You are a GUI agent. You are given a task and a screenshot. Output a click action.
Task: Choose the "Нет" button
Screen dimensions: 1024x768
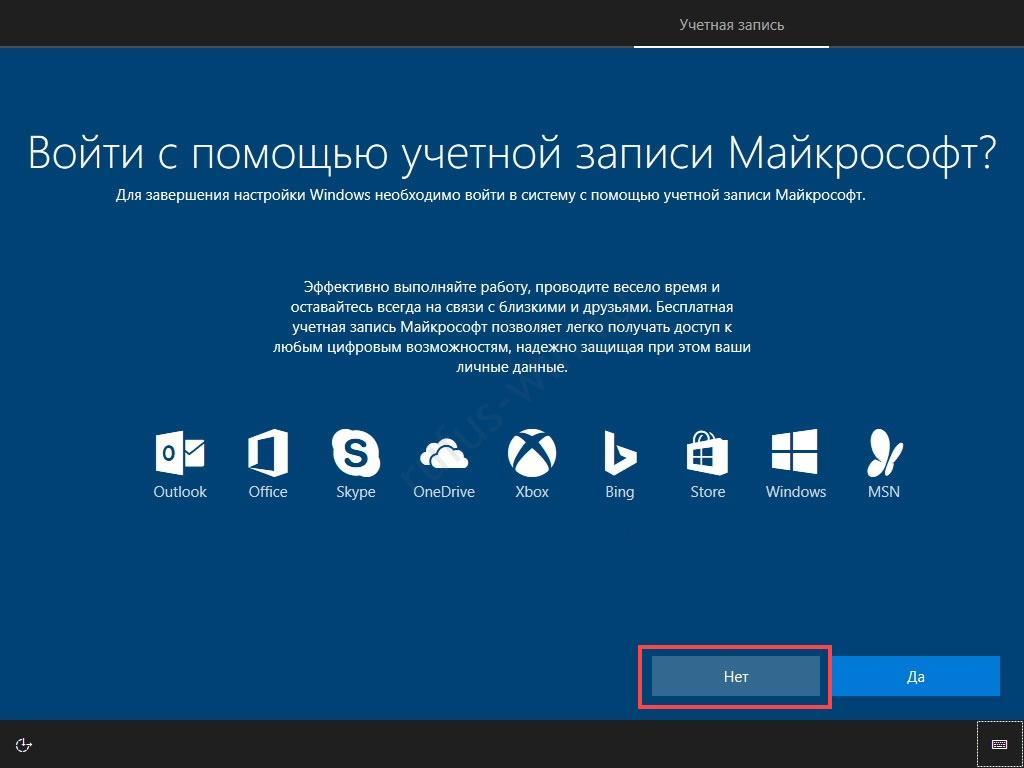tap(736, 676)
